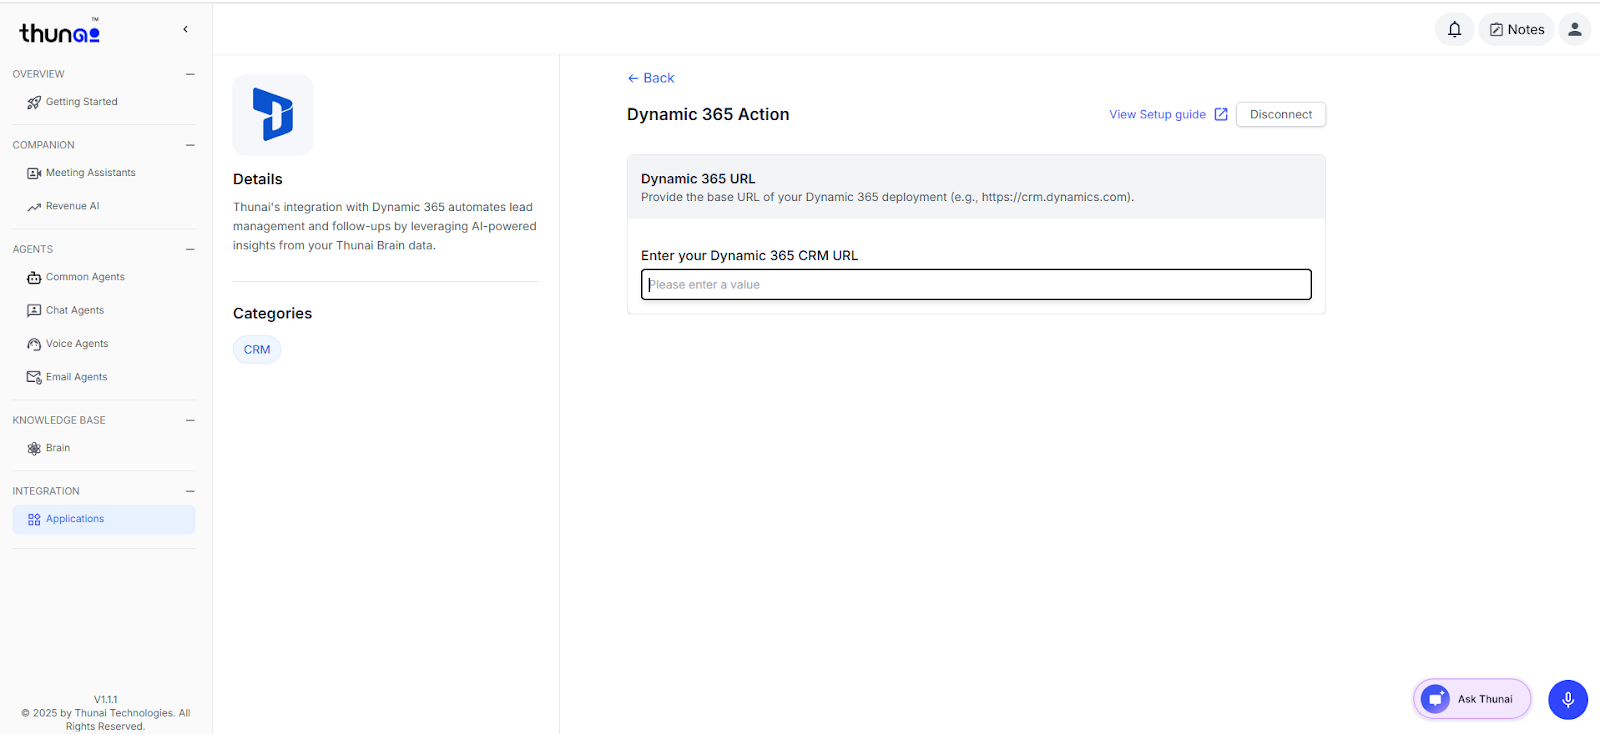1600x734 pixels.
Task: Collapse the INTEGRATION section
Action: (x=190, y=491)
